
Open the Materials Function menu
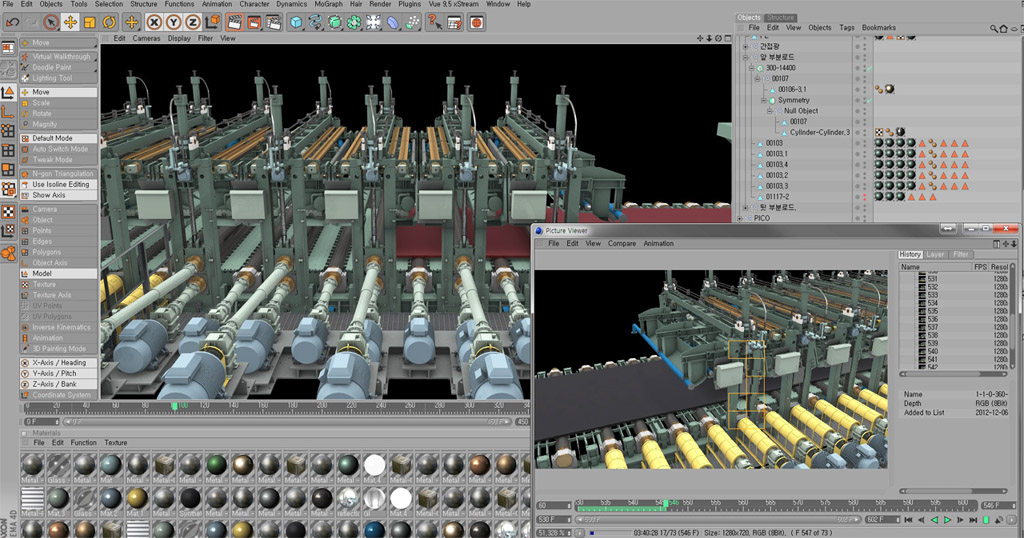coord(84,443)
